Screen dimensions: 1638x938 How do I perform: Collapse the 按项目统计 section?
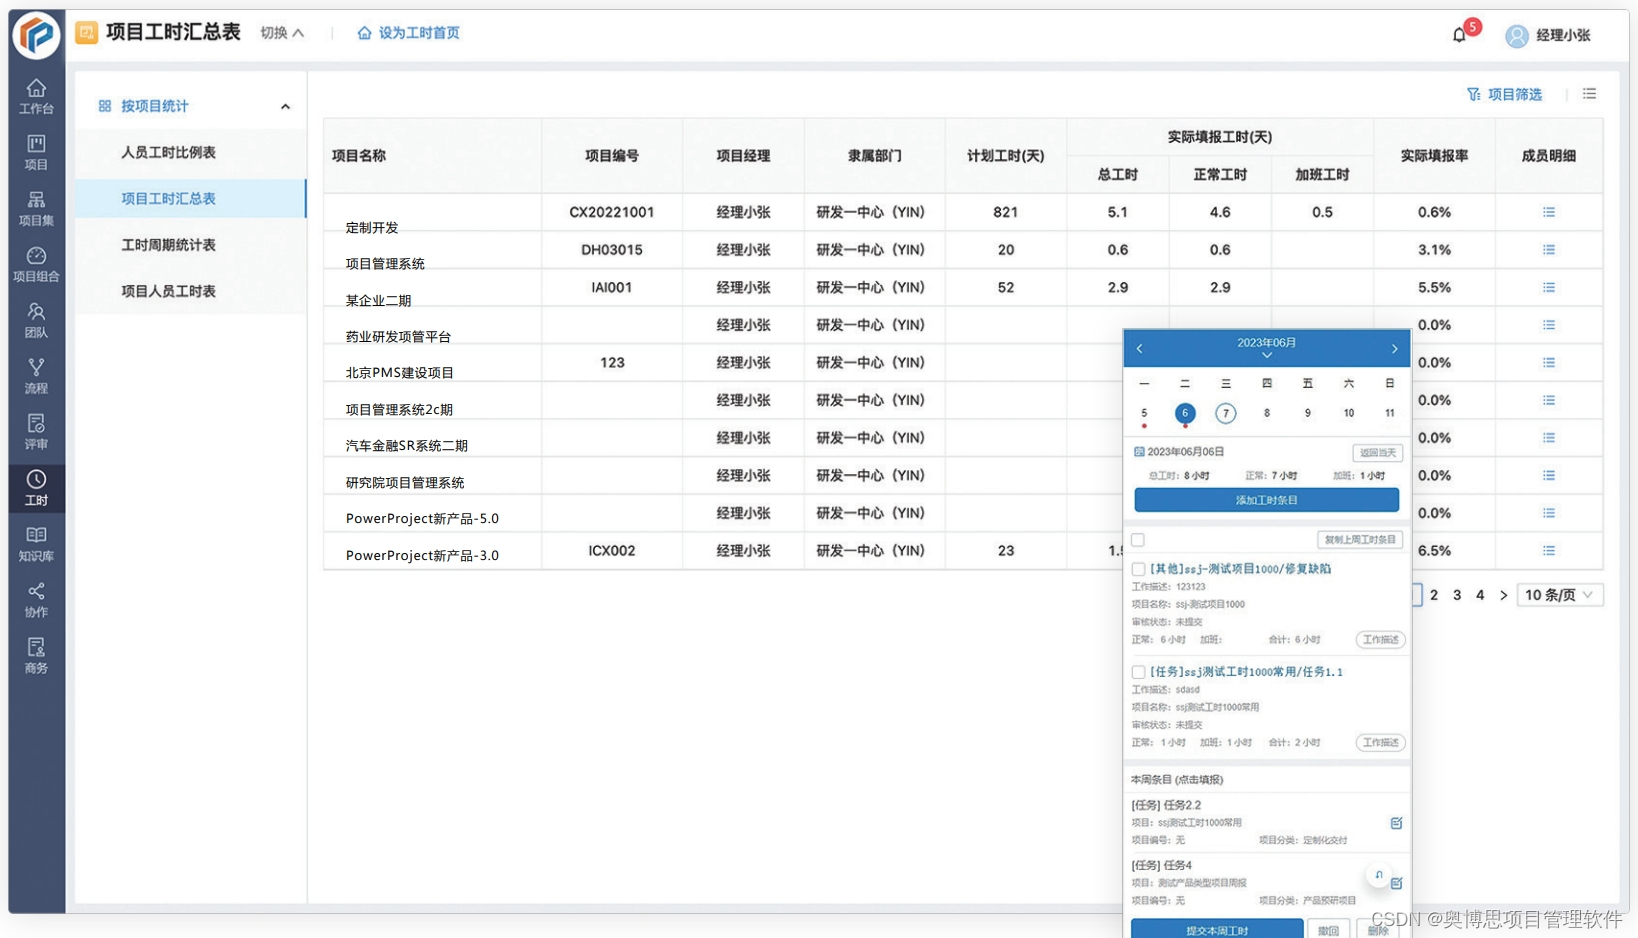click(285, 106)
